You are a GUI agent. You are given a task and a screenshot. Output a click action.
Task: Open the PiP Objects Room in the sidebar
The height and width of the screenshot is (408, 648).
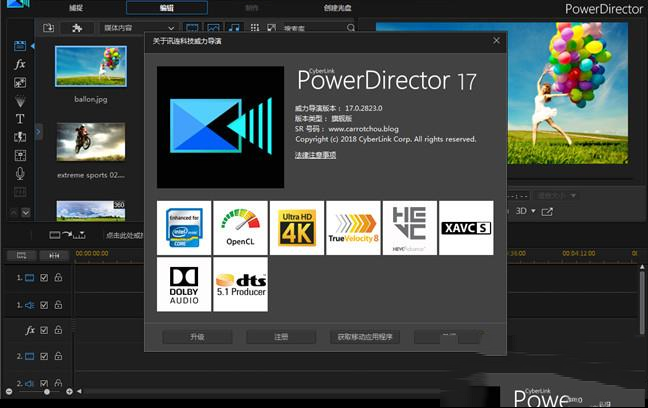tap(19, 83)
